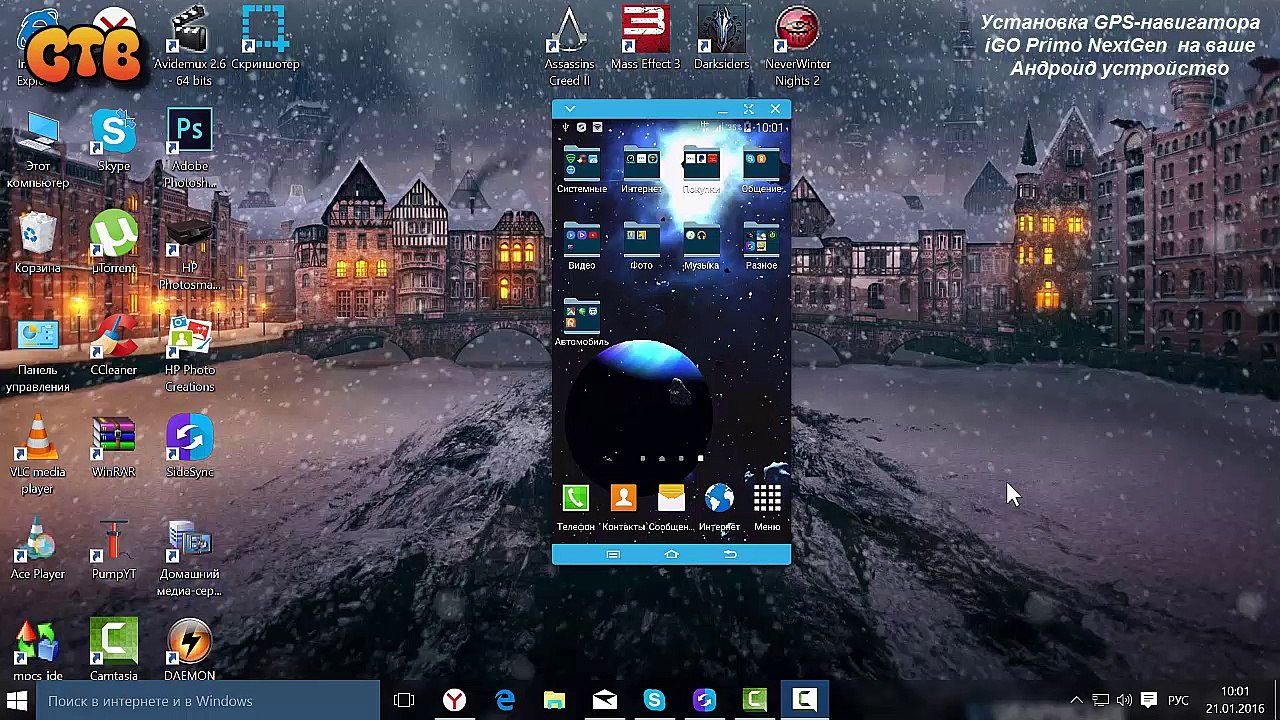Show hidden system tray icons
Screen dimensions: 1280x720
[1076, 700]
